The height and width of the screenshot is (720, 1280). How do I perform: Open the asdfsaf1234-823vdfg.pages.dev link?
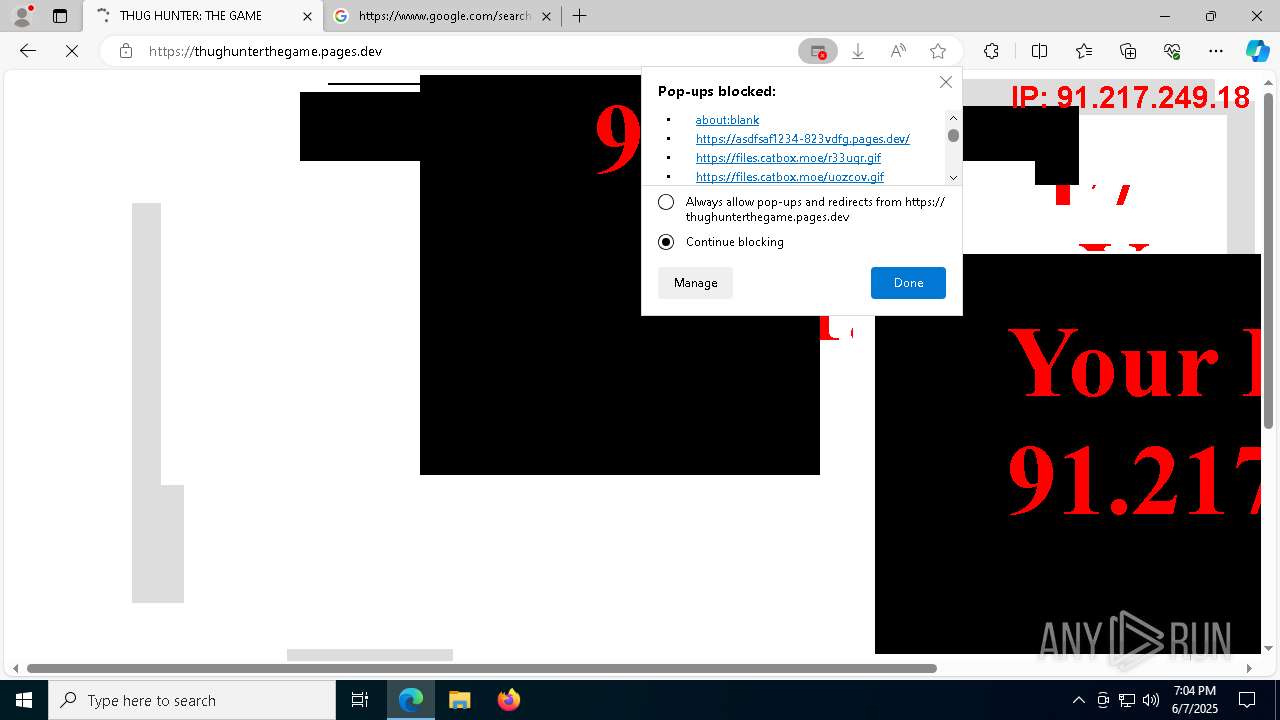pyautogui.click(x=802, y=139)
